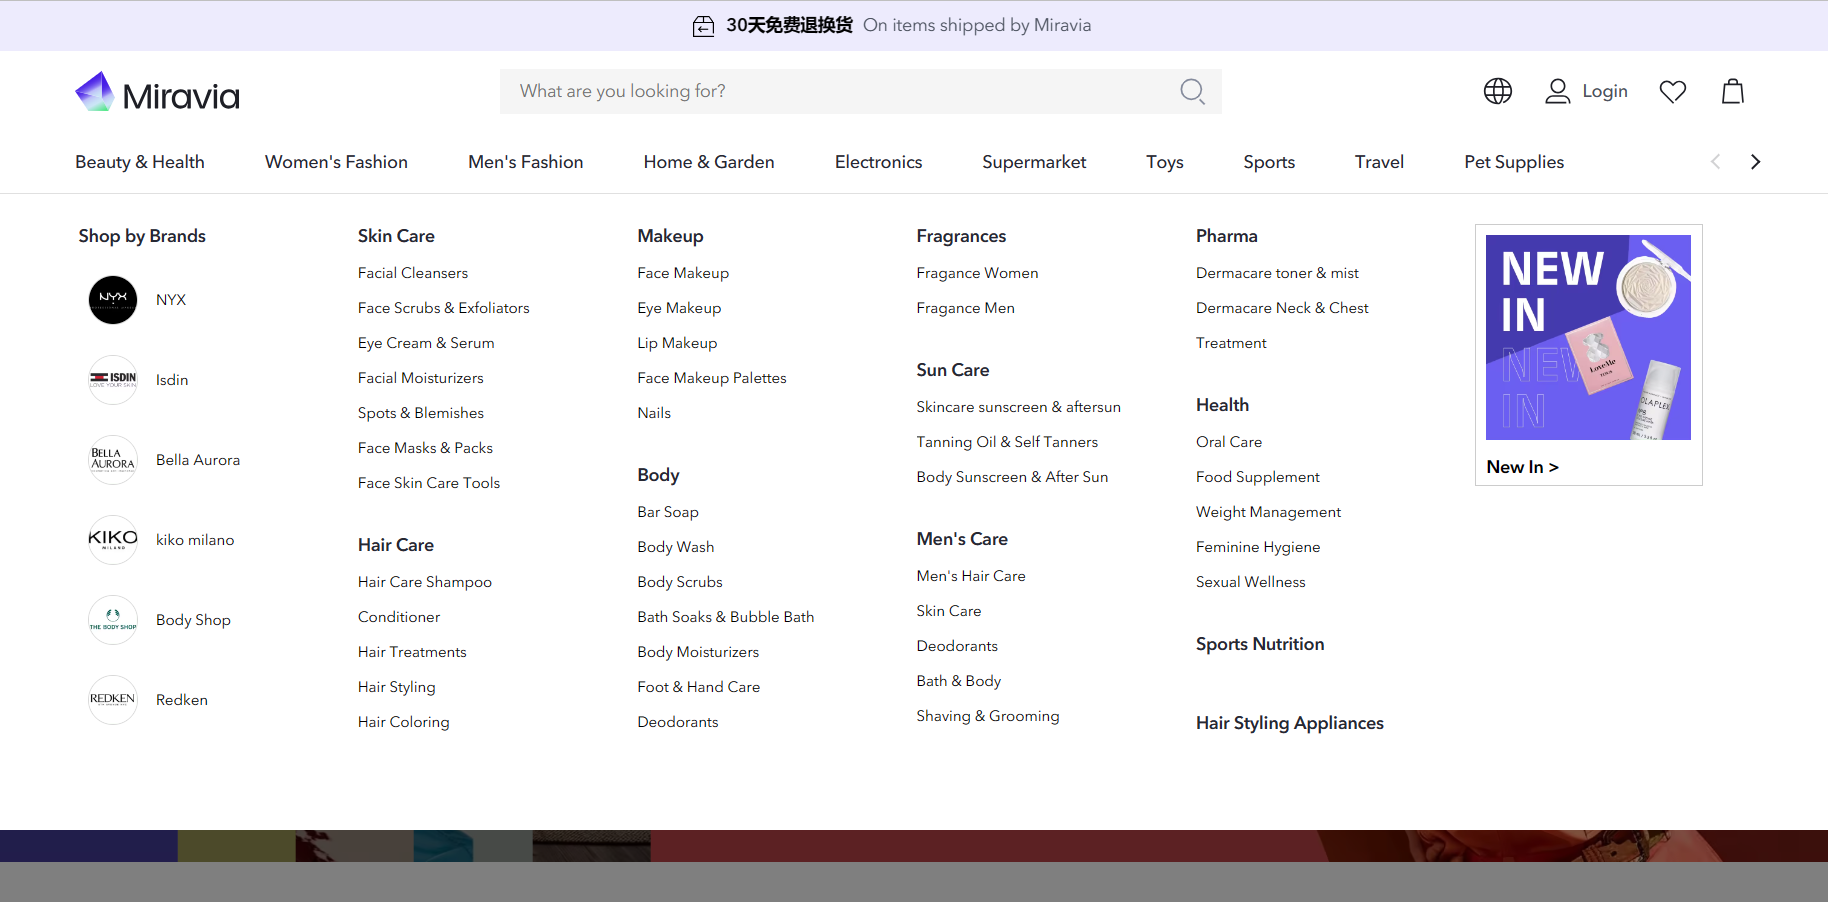This screenshot has height=902, width=1828.
Task: Open the New In promo image
Action: pyautogui.click(x=1588, y=337)
